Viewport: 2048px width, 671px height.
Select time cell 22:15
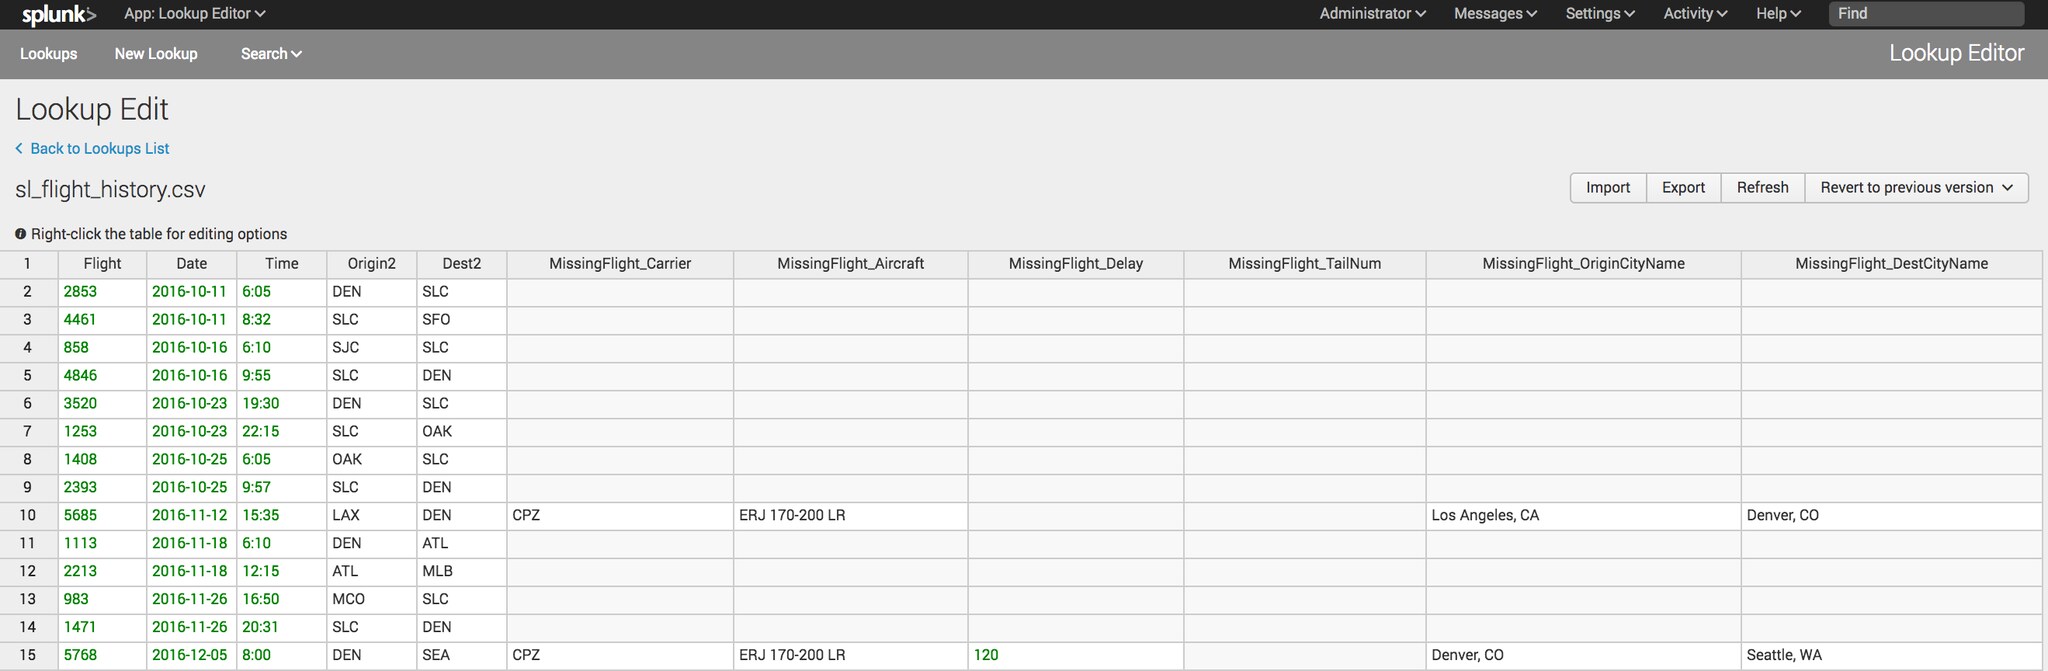[282, 432]
